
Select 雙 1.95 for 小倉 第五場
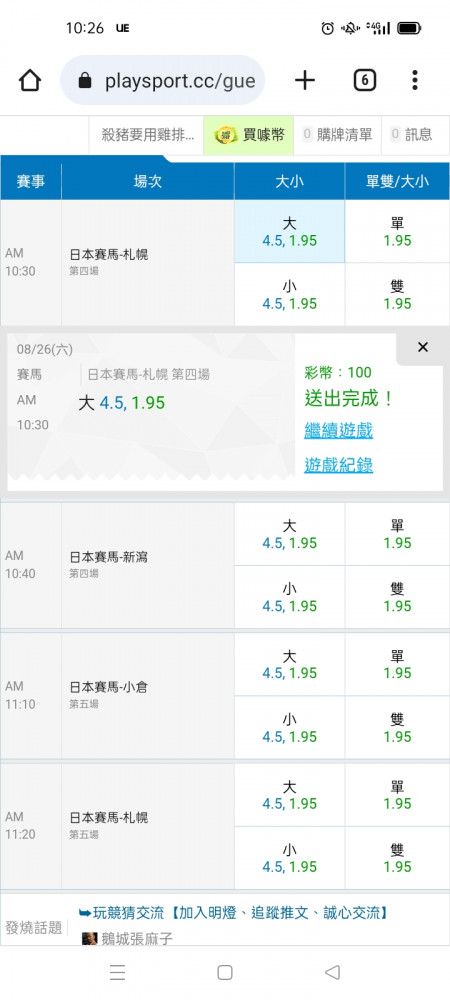(397, 728)
